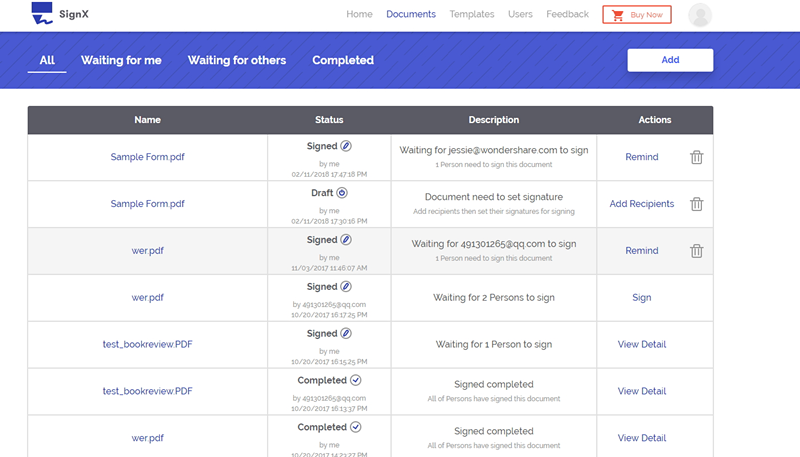Click Remind for the first Sample Form.pdf
The height and width of the screenshot is (457, 800).
pos(641,157)
